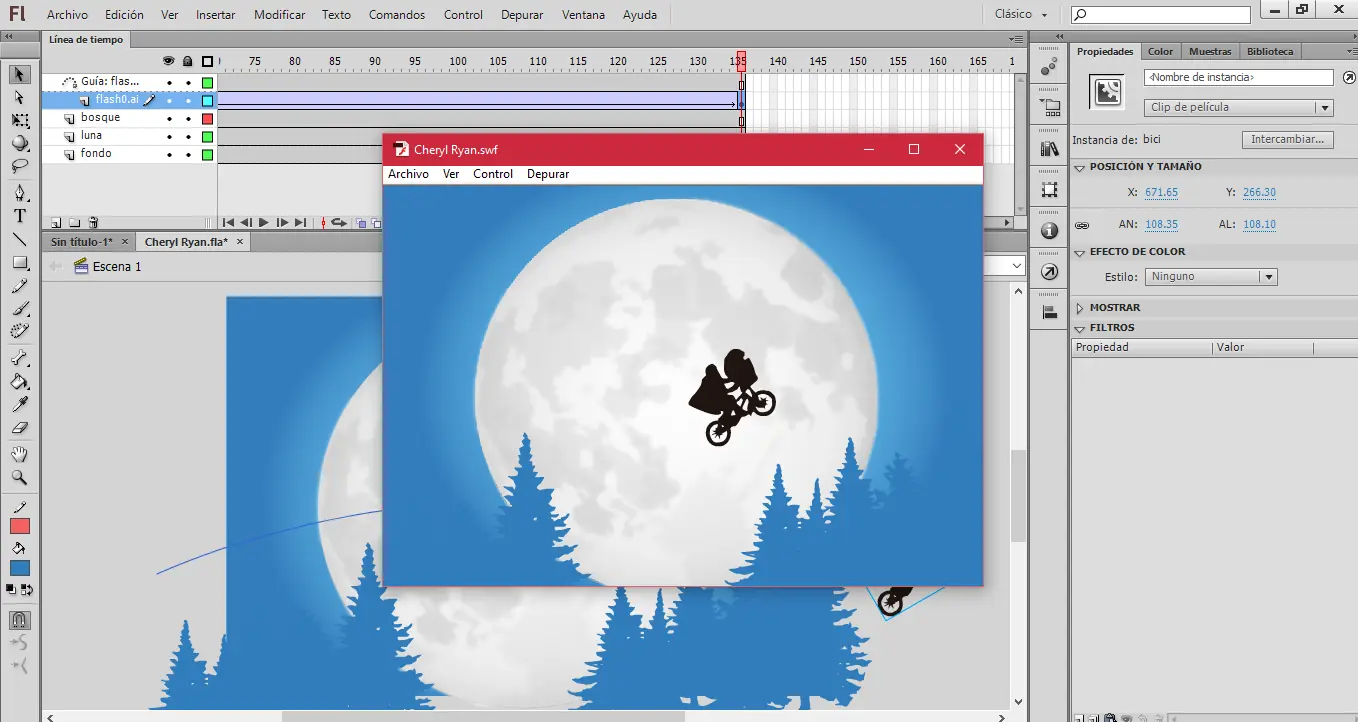Select the Selection (black arrow) tool
The width and height of the screenshot is (1358, 722).
click(20, 75)
